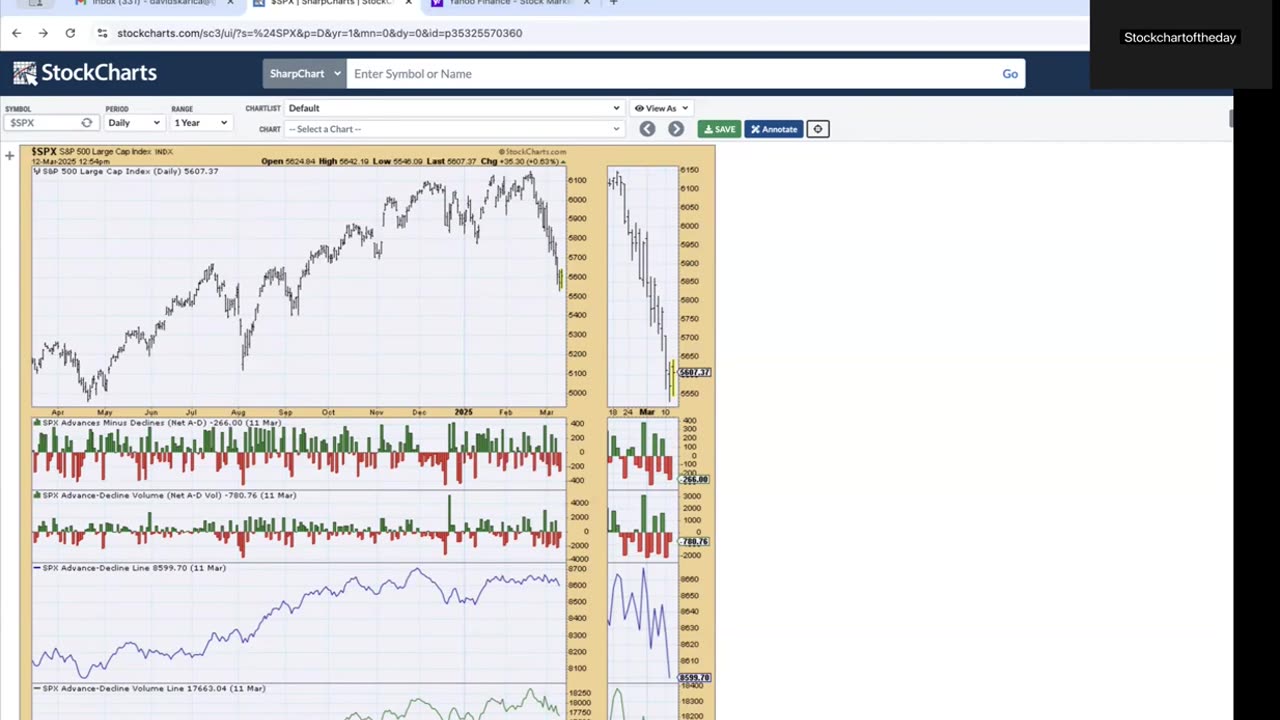This screenshot has height=720, width=1280.
Task: Click the last price label 5607.37
Action: click(694, 372)
